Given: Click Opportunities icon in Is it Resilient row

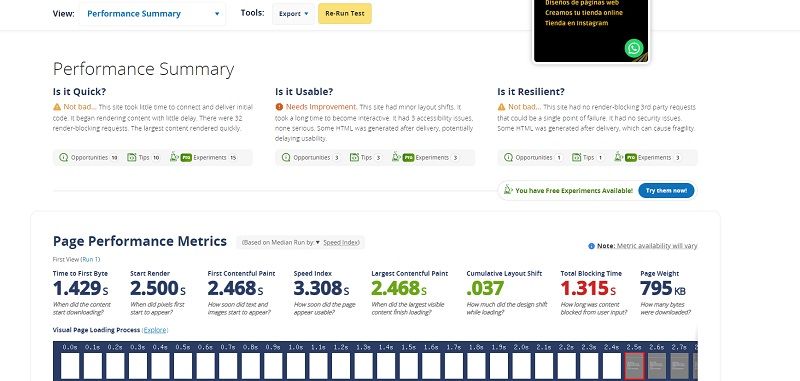Looking at the screenshot, I should click(x=508, y=158).
